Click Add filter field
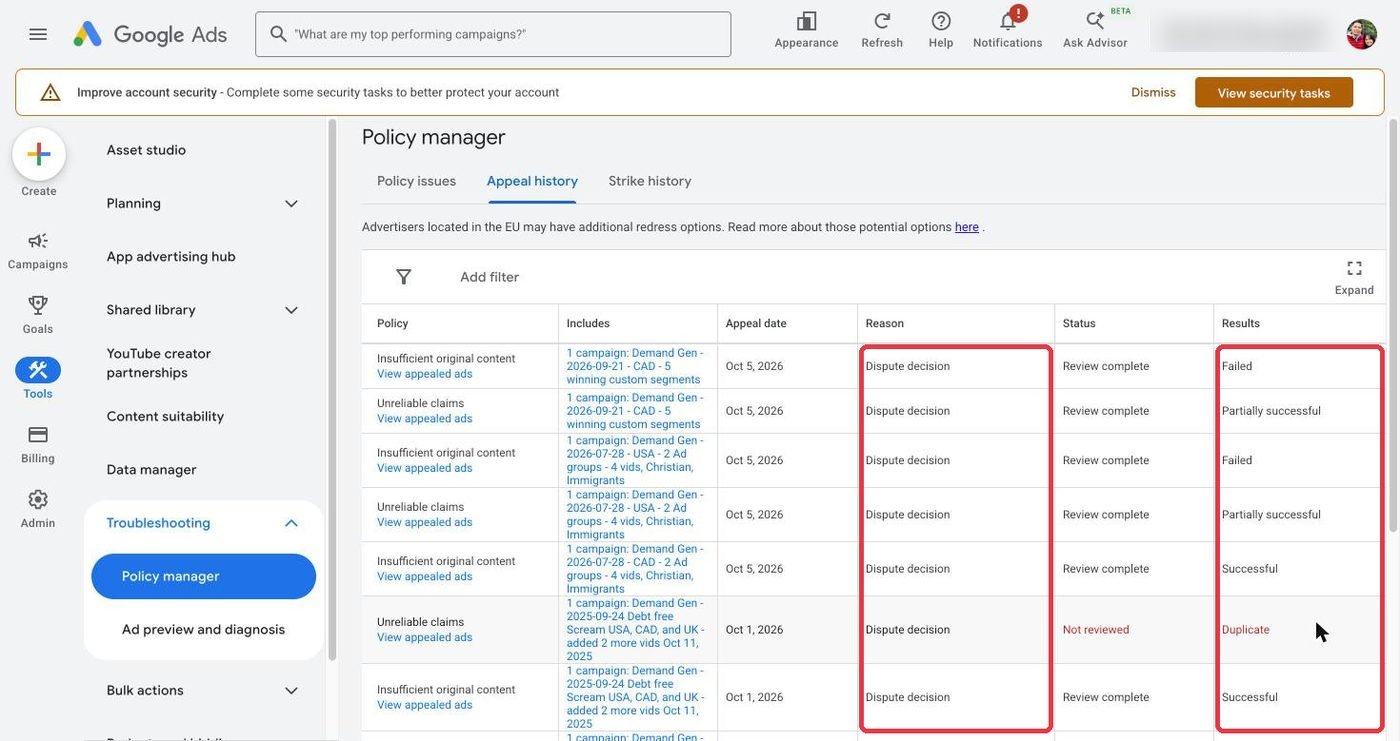1400x741 pixels. tap(489, 277)
